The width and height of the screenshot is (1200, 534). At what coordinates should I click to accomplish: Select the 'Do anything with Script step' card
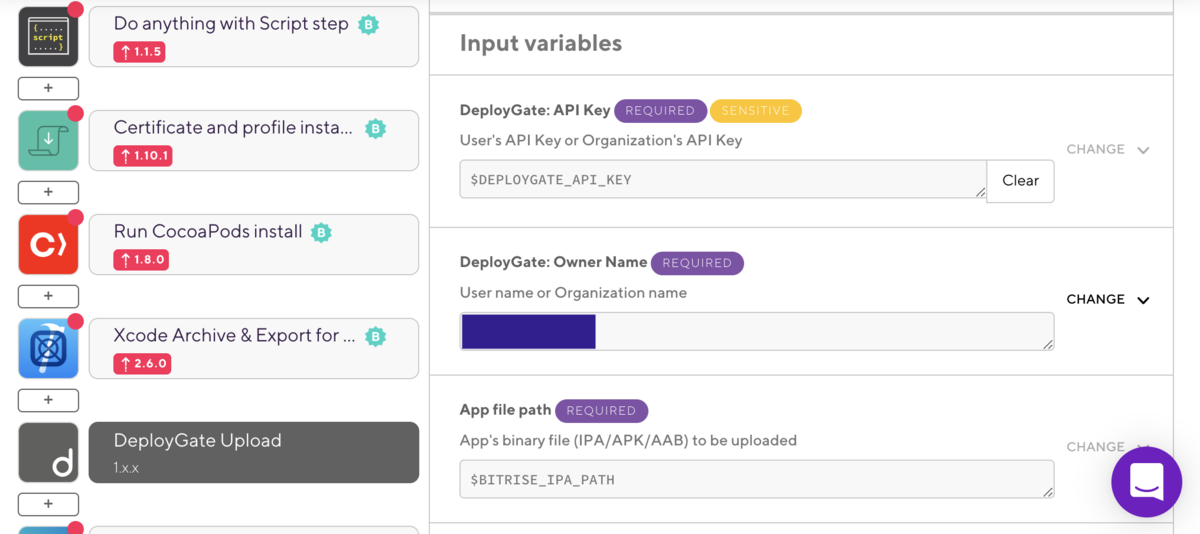tap(254, 37)
